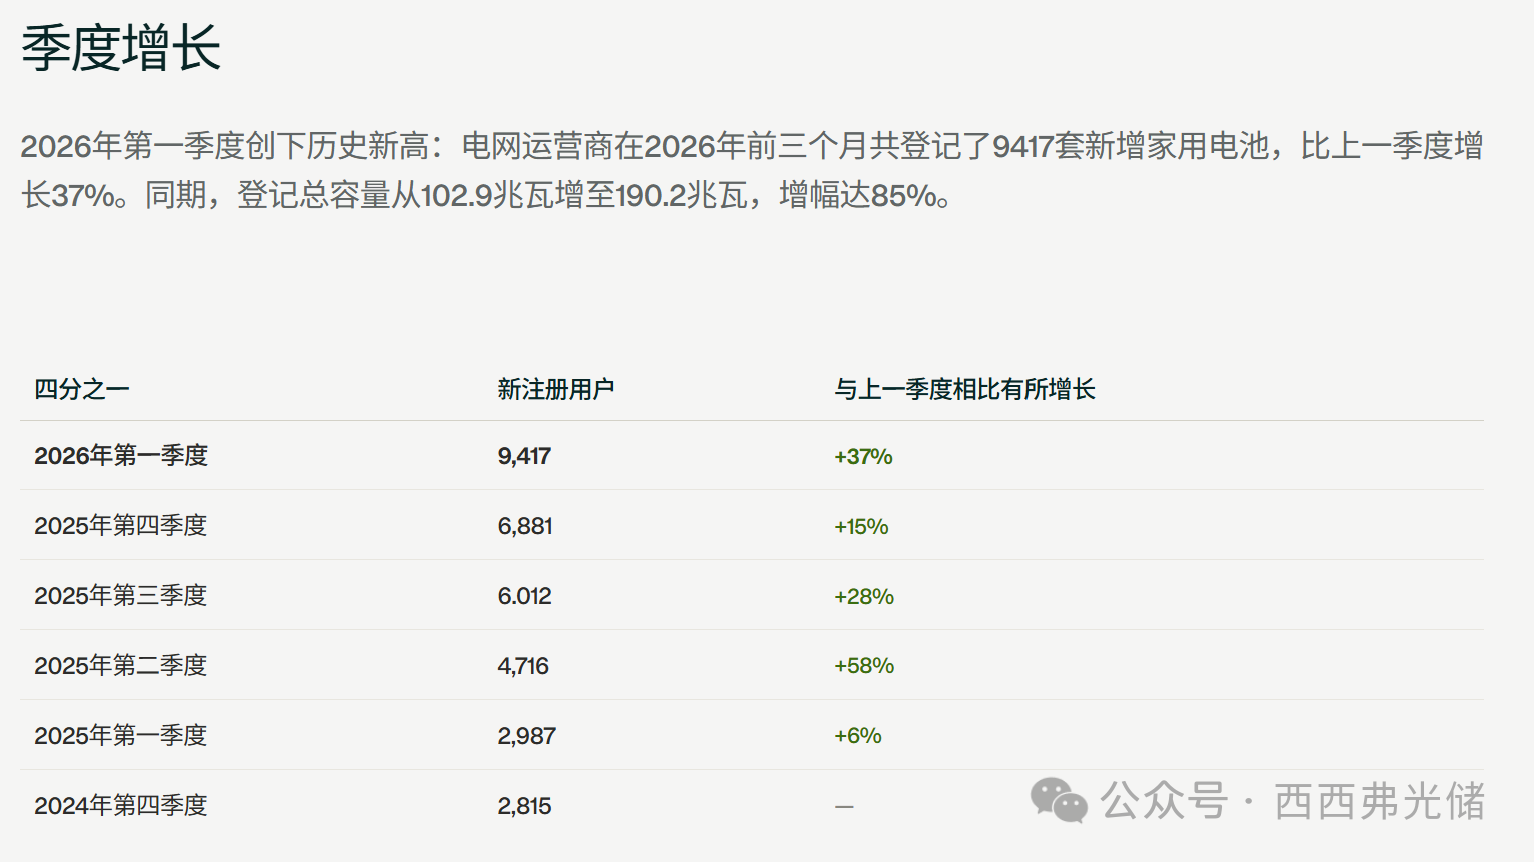Click the summary paragraph about 2026年第一季度
The width and height of the screenshot is (1534, 862).
[750, 170]
